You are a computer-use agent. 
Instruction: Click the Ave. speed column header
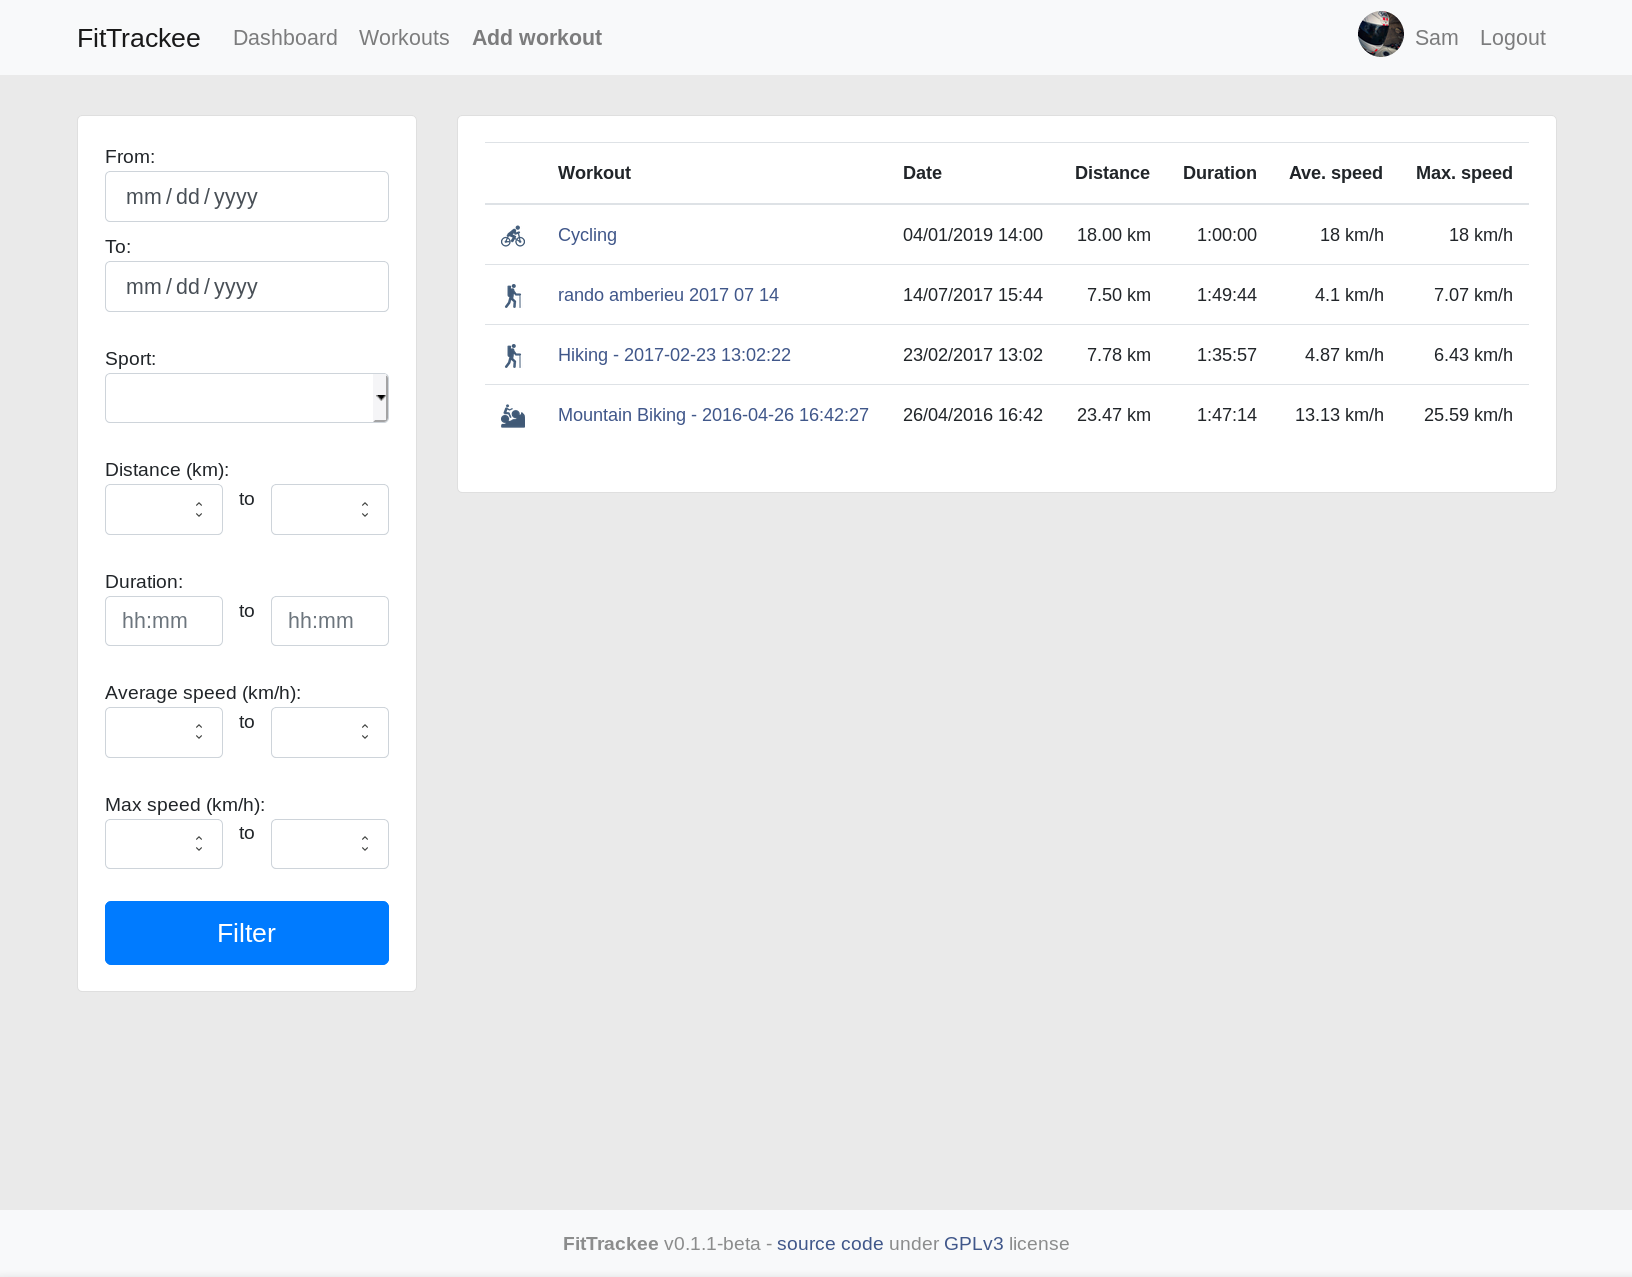pos(1335,173)
